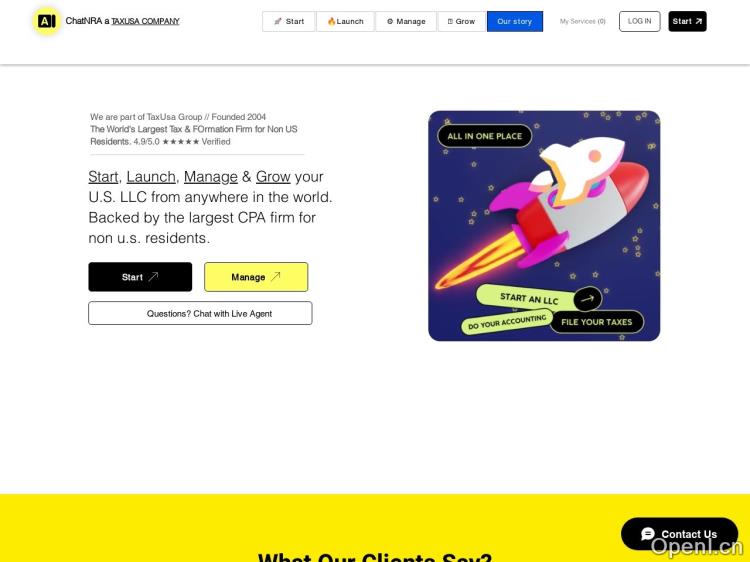Select the Manage nav item with gear icon

(406, 22)
